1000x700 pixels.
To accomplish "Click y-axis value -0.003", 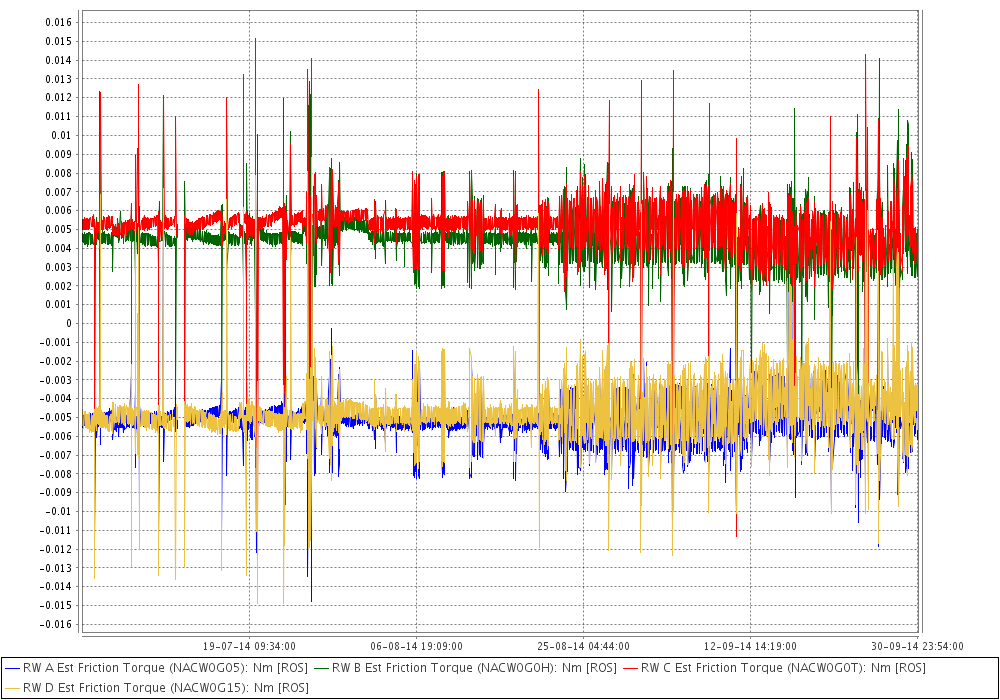I will 56,380.
